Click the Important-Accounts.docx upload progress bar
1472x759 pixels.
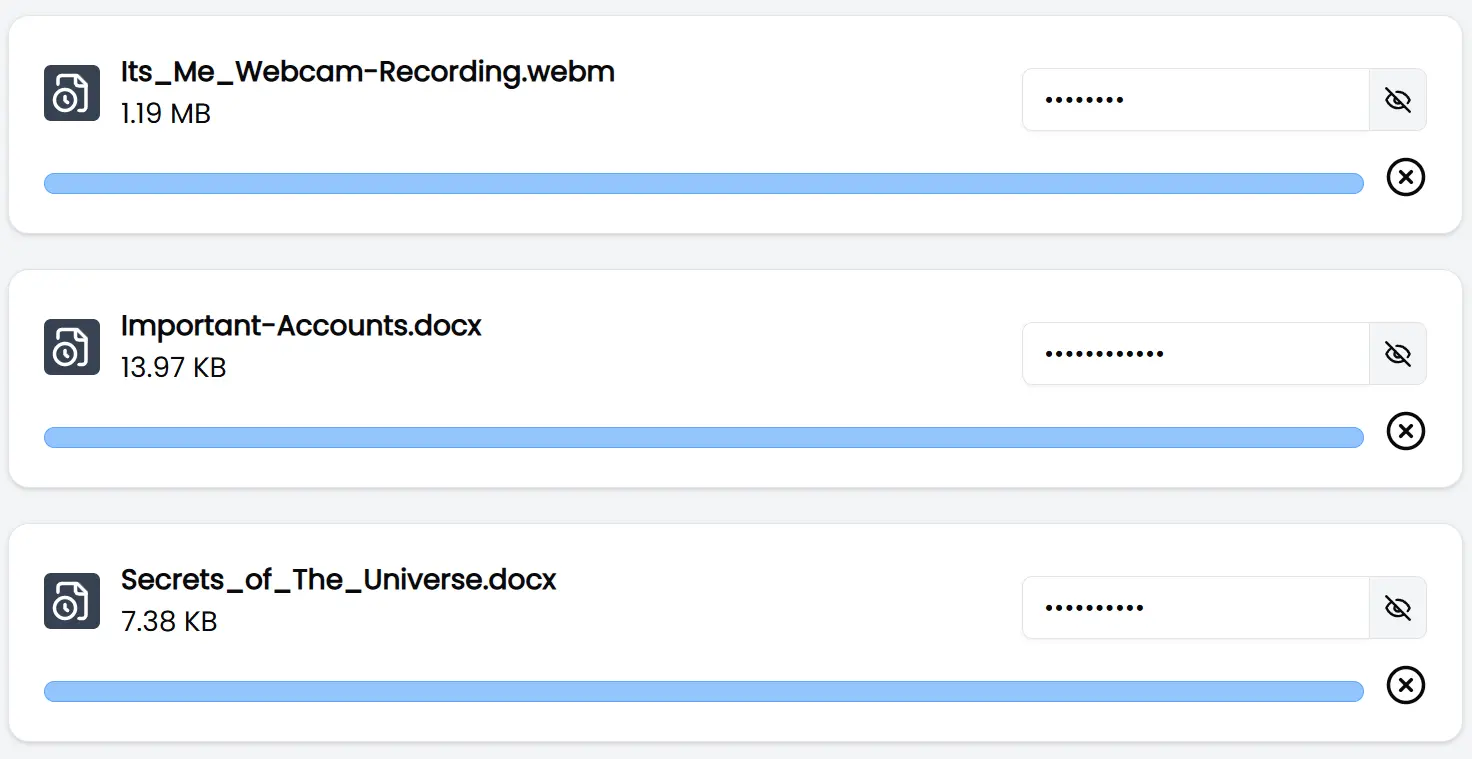pos(703,437)
